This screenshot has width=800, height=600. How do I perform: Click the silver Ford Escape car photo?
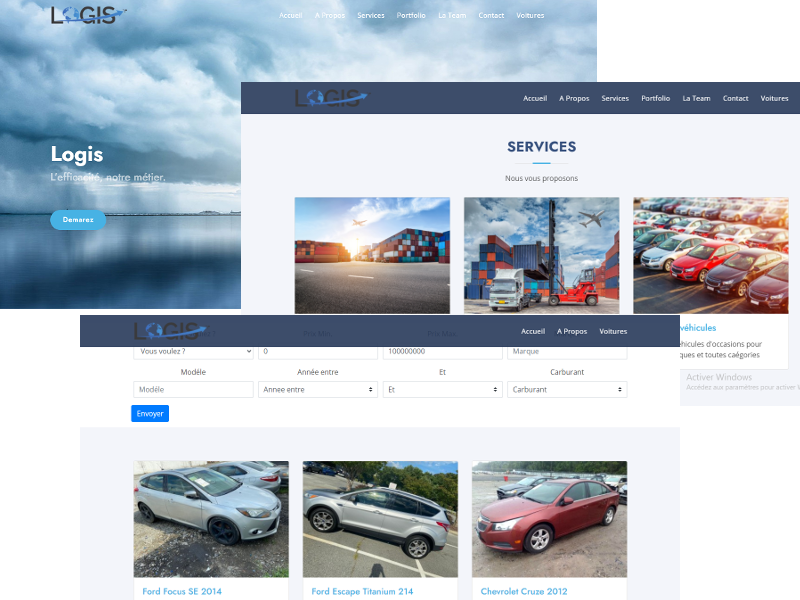[380, 518]
